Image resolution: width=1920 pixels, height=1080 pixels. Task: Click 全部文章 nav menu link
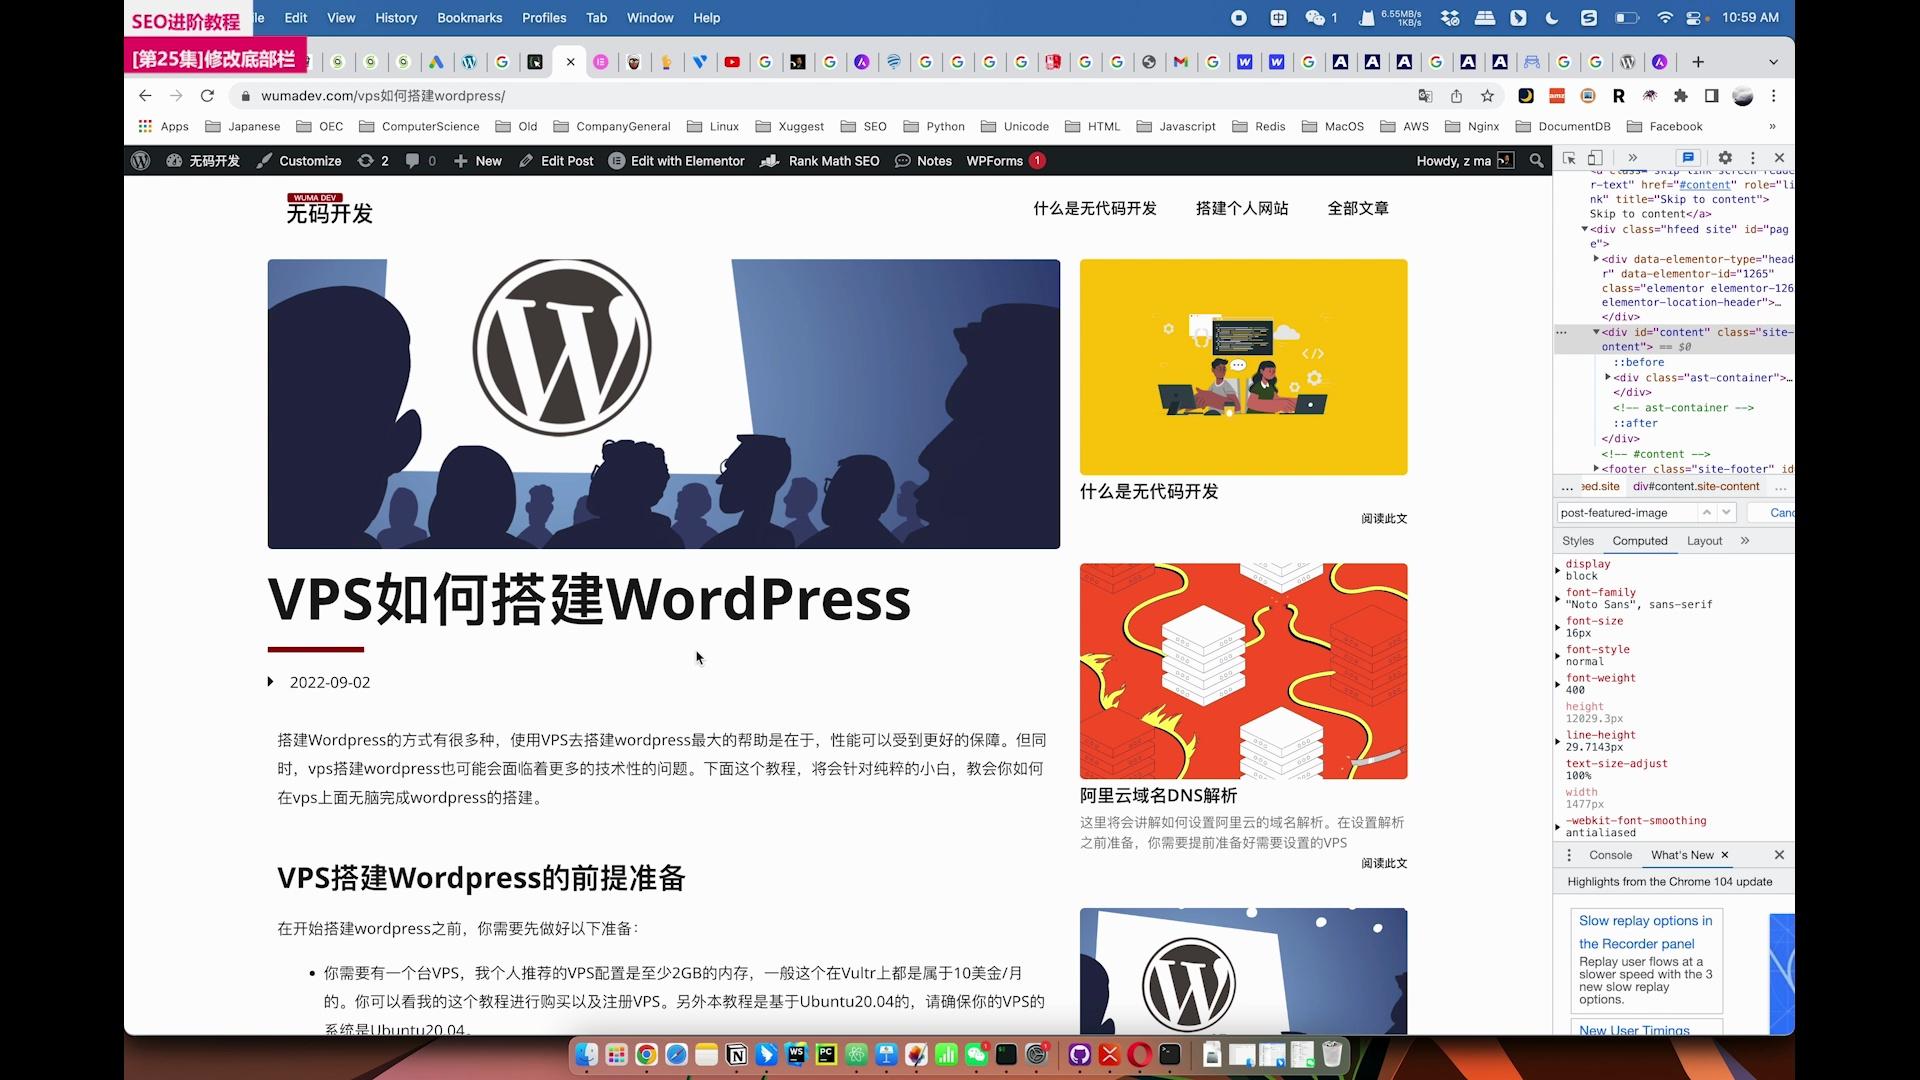coord(1357,208)
